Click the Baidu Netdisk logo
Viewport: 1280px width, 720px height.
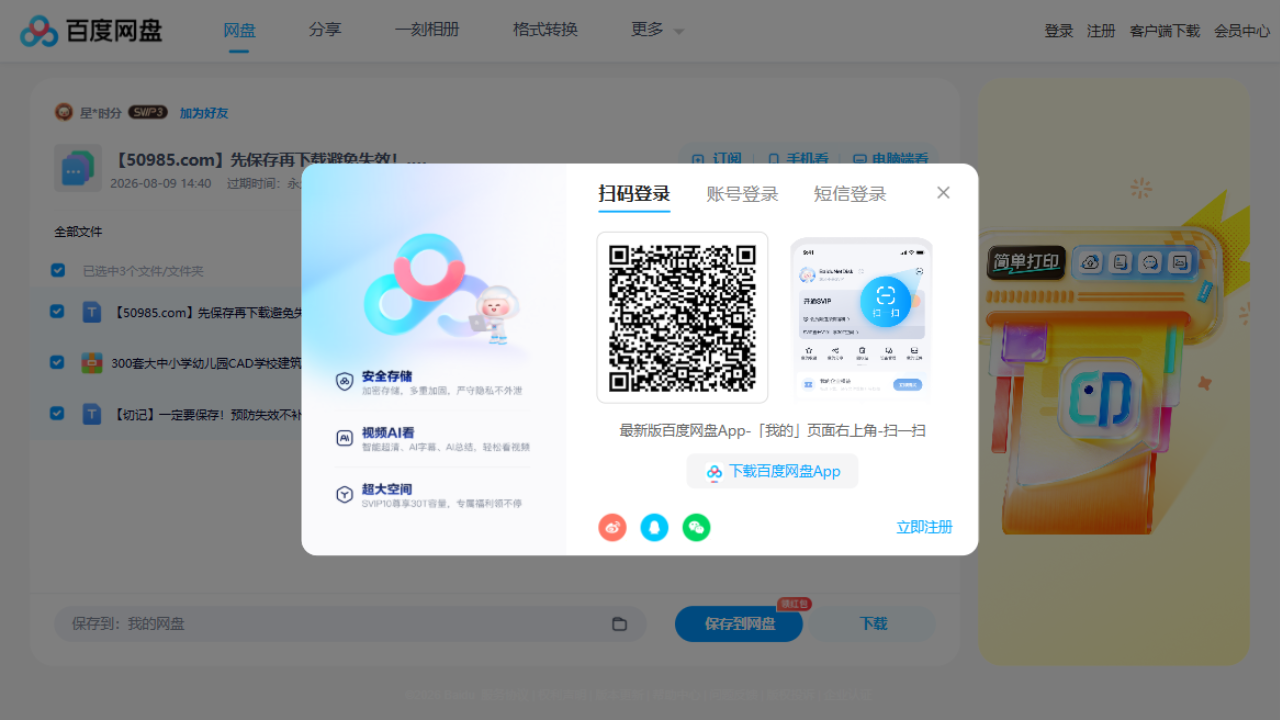[91, 31]
